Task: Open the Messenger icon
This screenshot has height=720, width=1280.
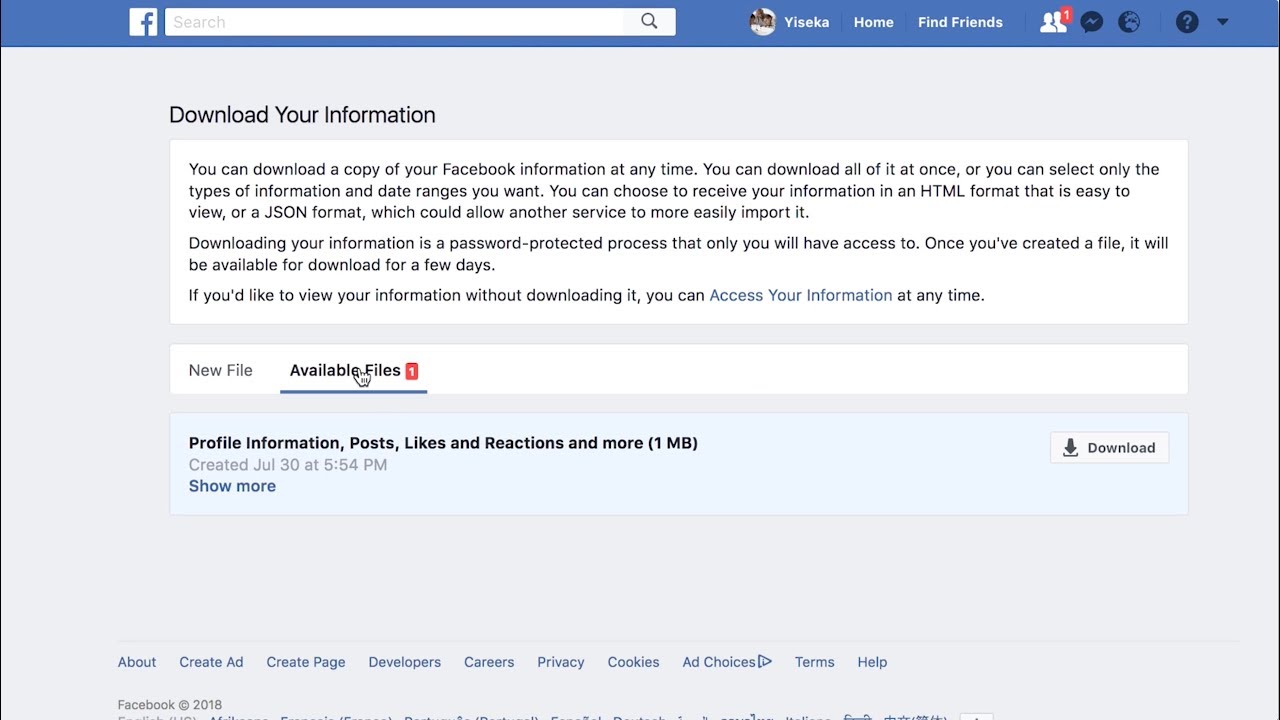Action: click(x=1092, y=22)
